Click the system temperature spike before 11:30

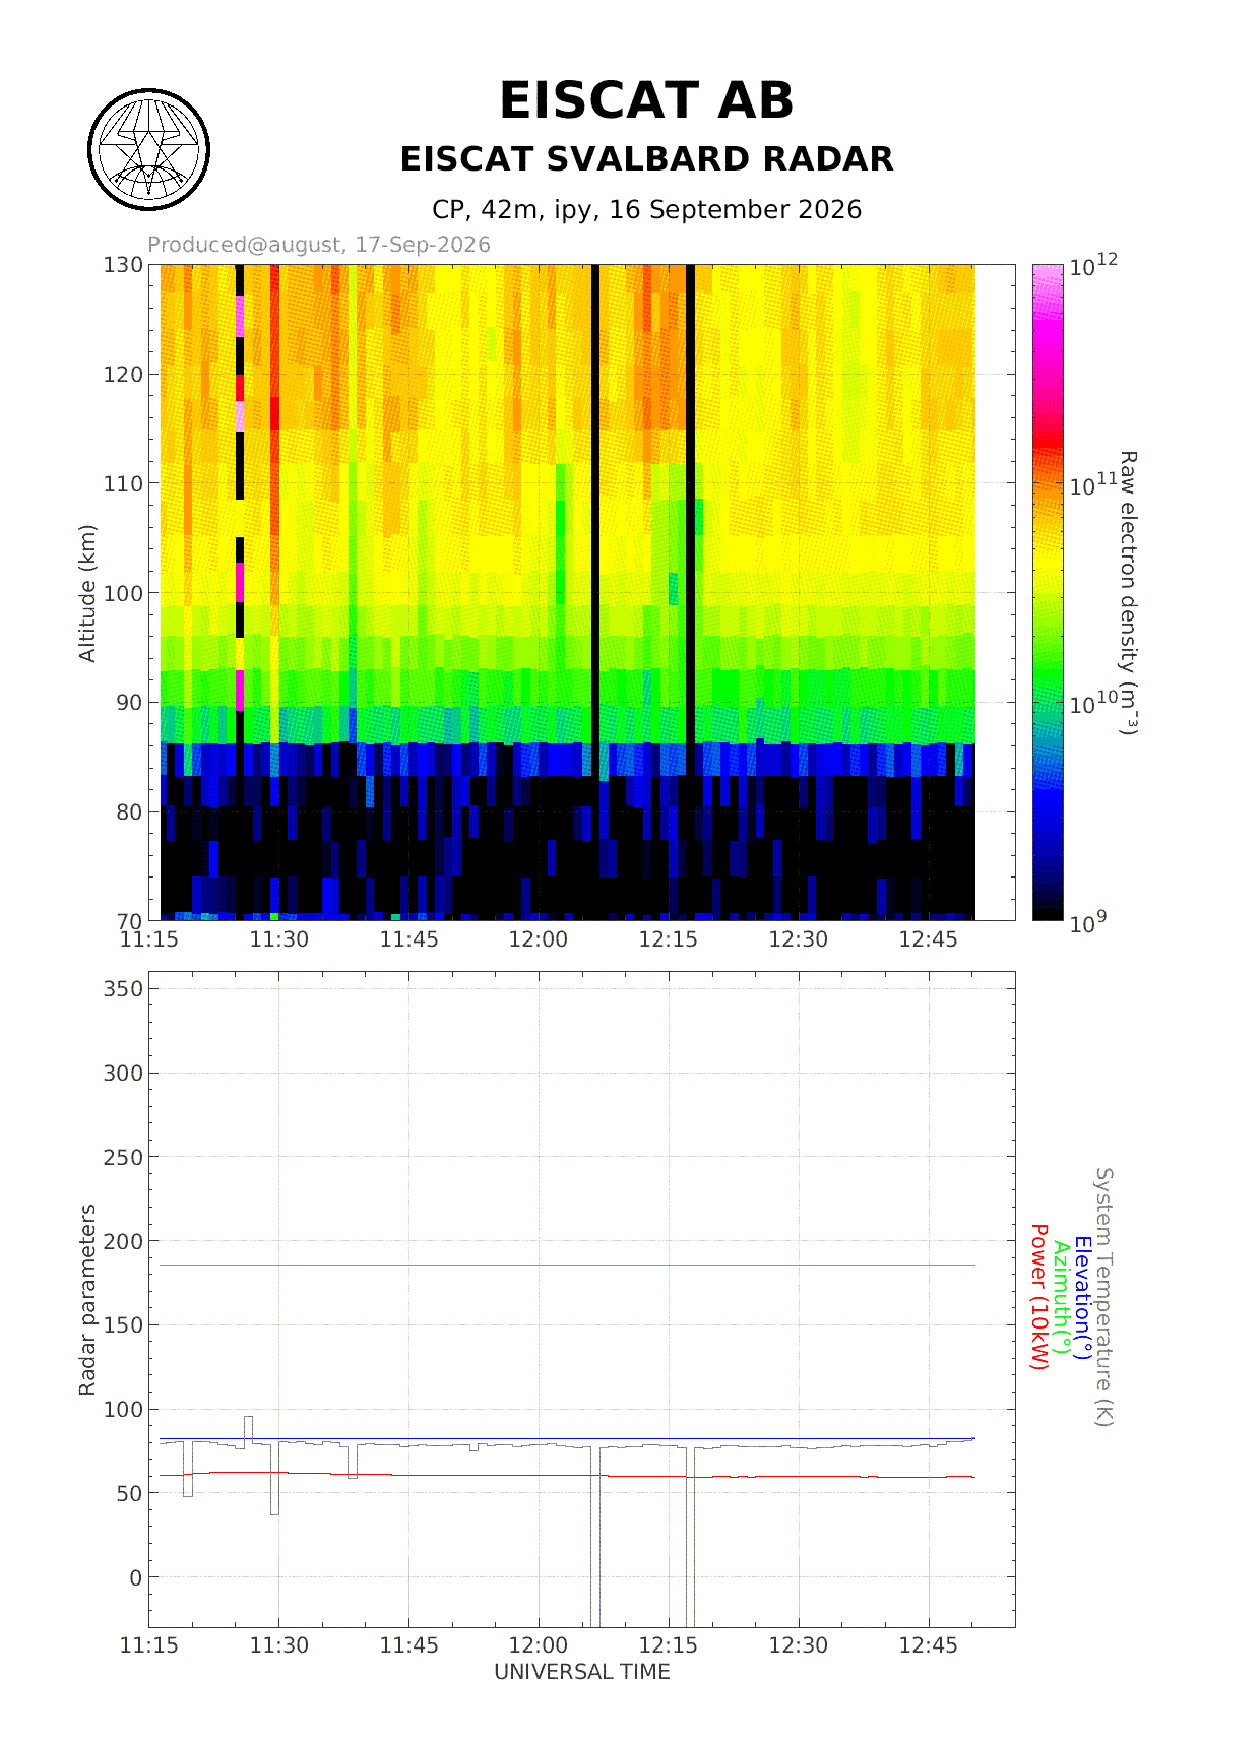click(x=248, y=1430)
